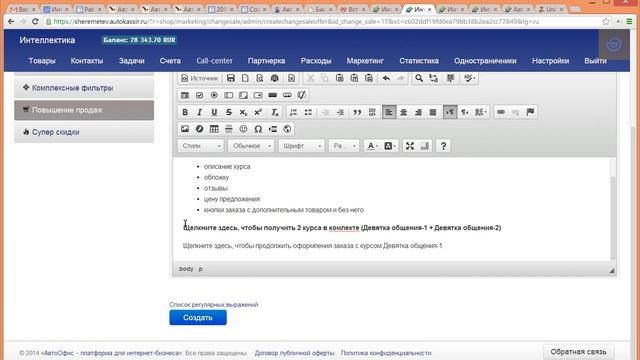Toggle justify alignment

[433, 112]
